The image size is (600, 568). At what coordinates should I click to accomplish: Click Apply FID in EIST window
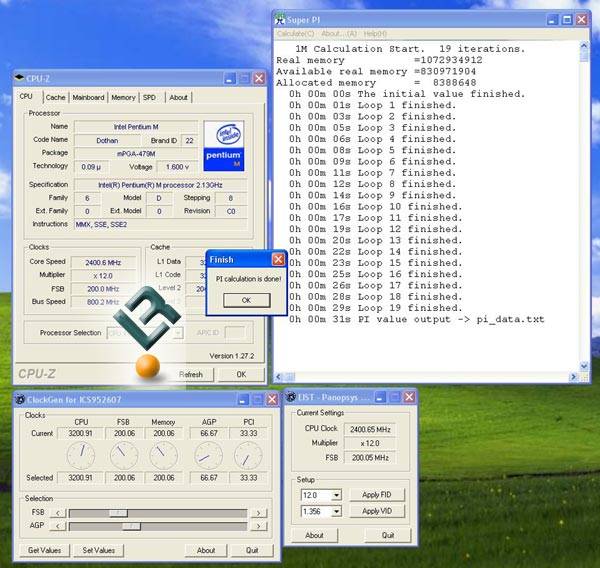pyautogui.click(x=377, y=495)
